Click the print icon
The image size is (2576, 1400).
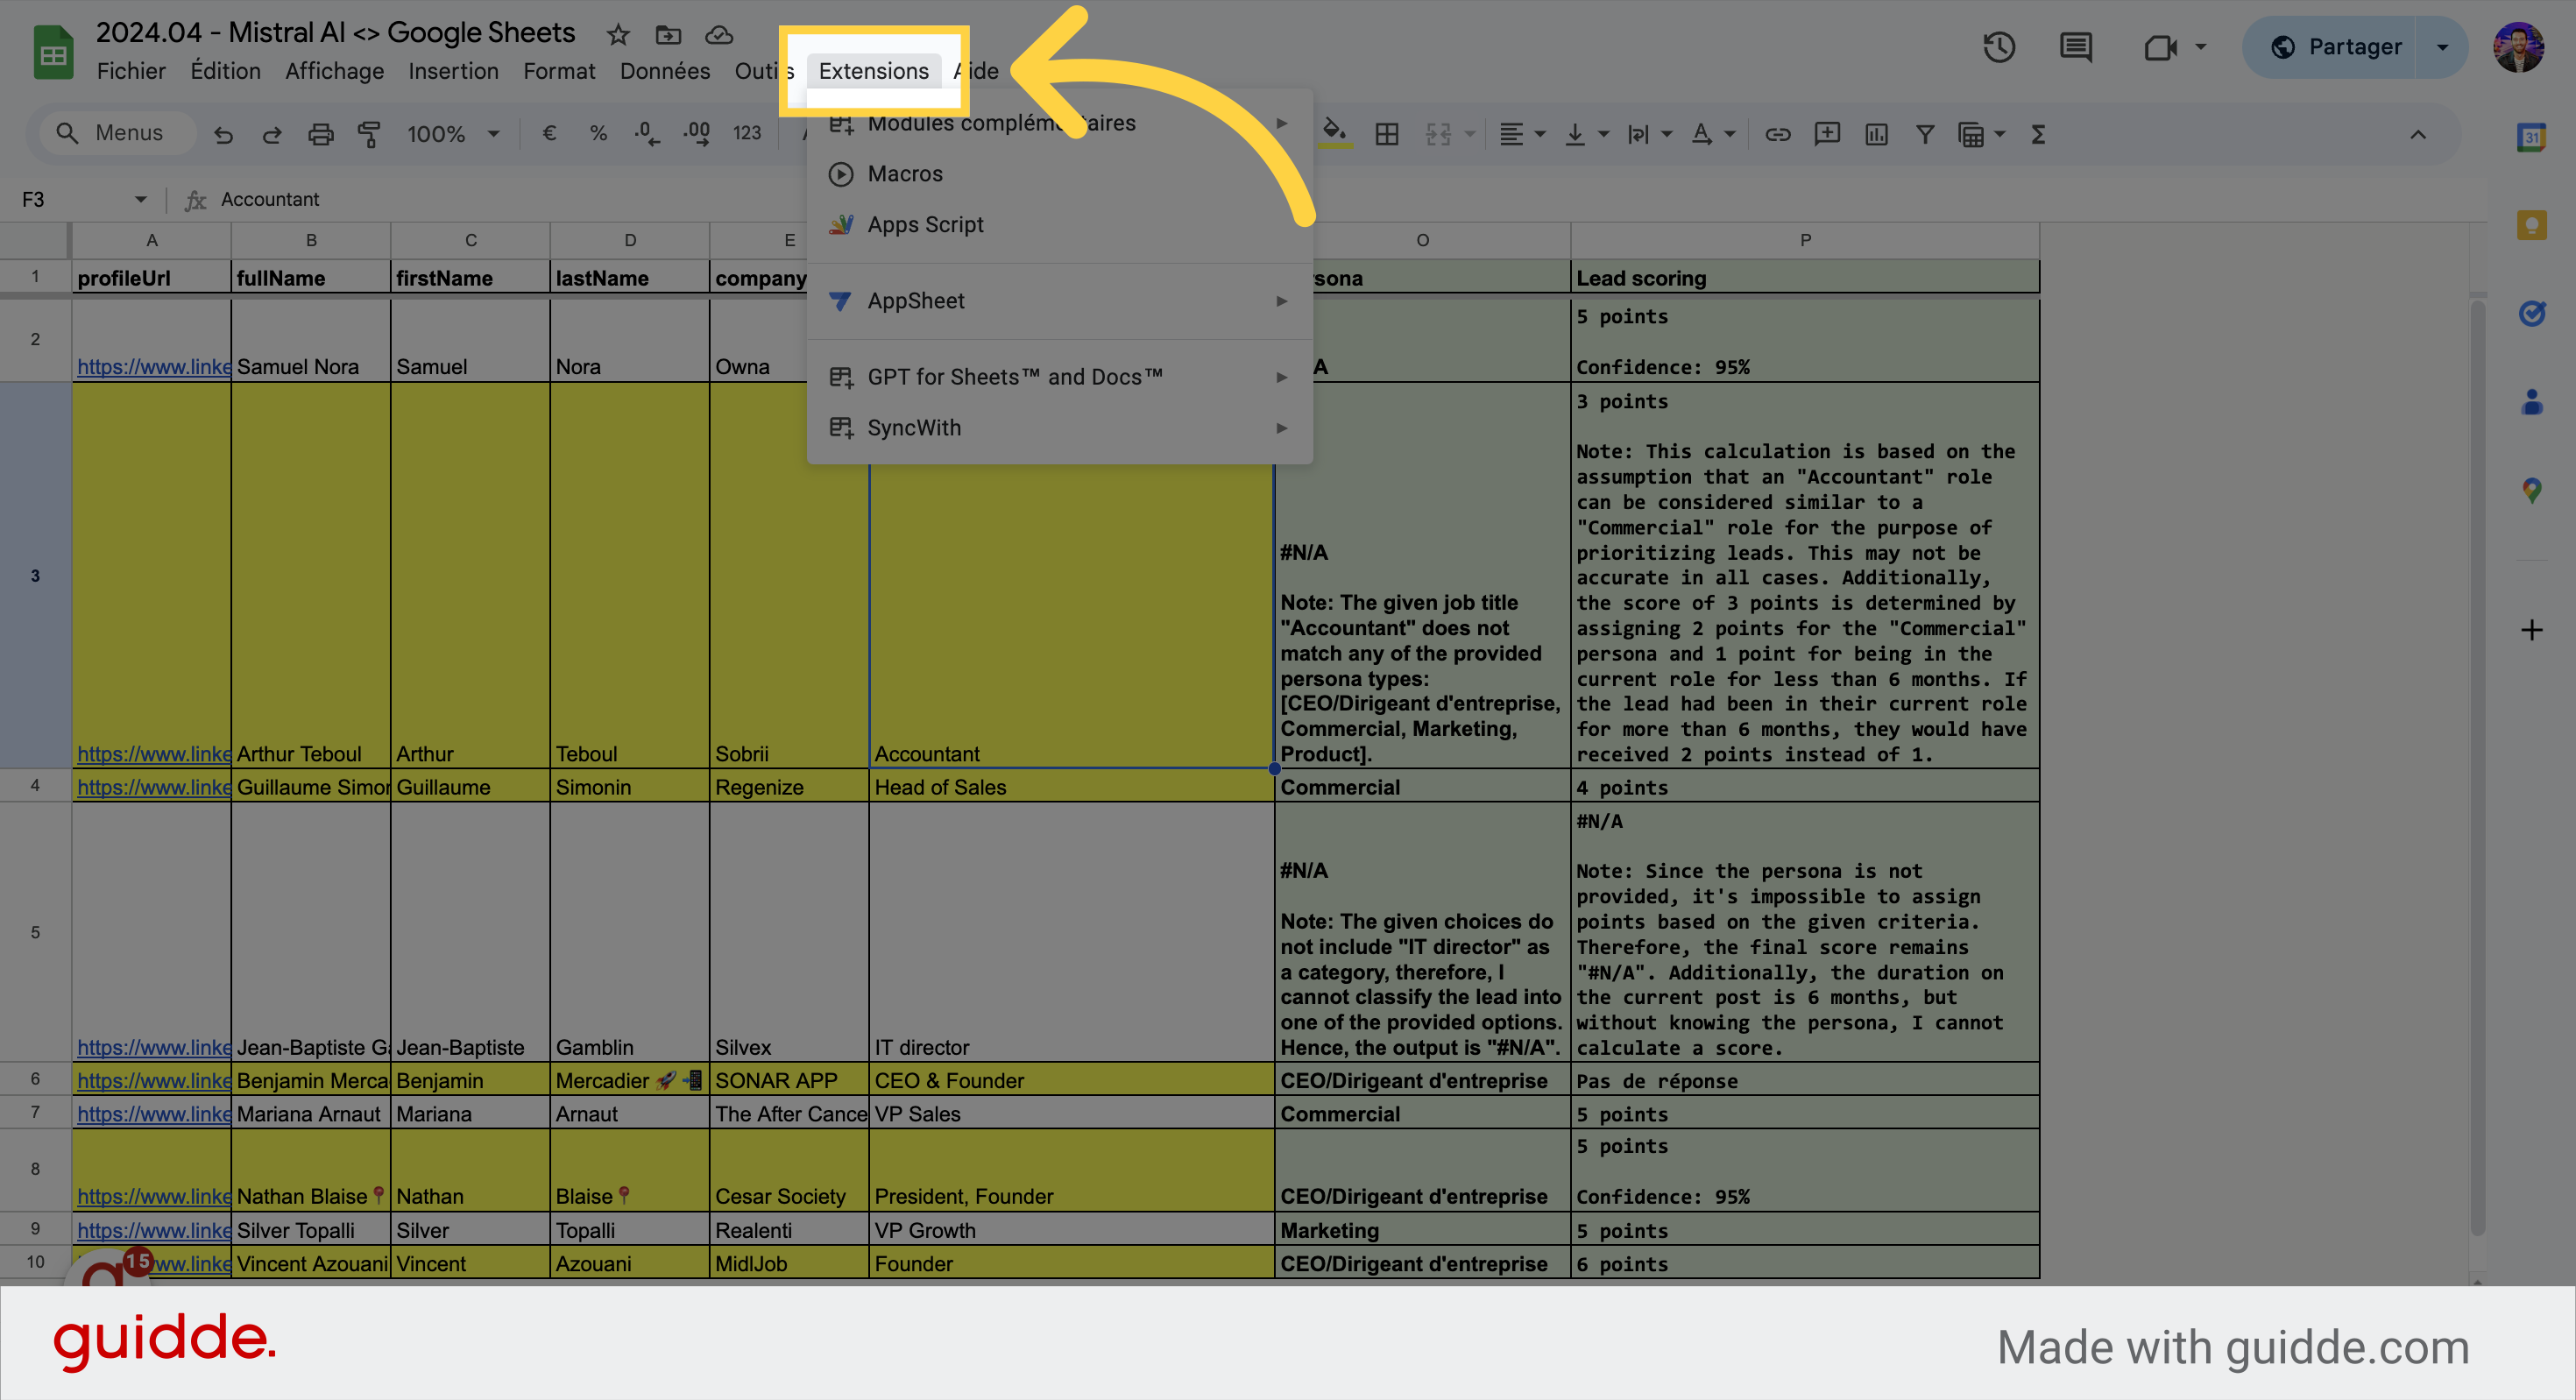[320, 134]
